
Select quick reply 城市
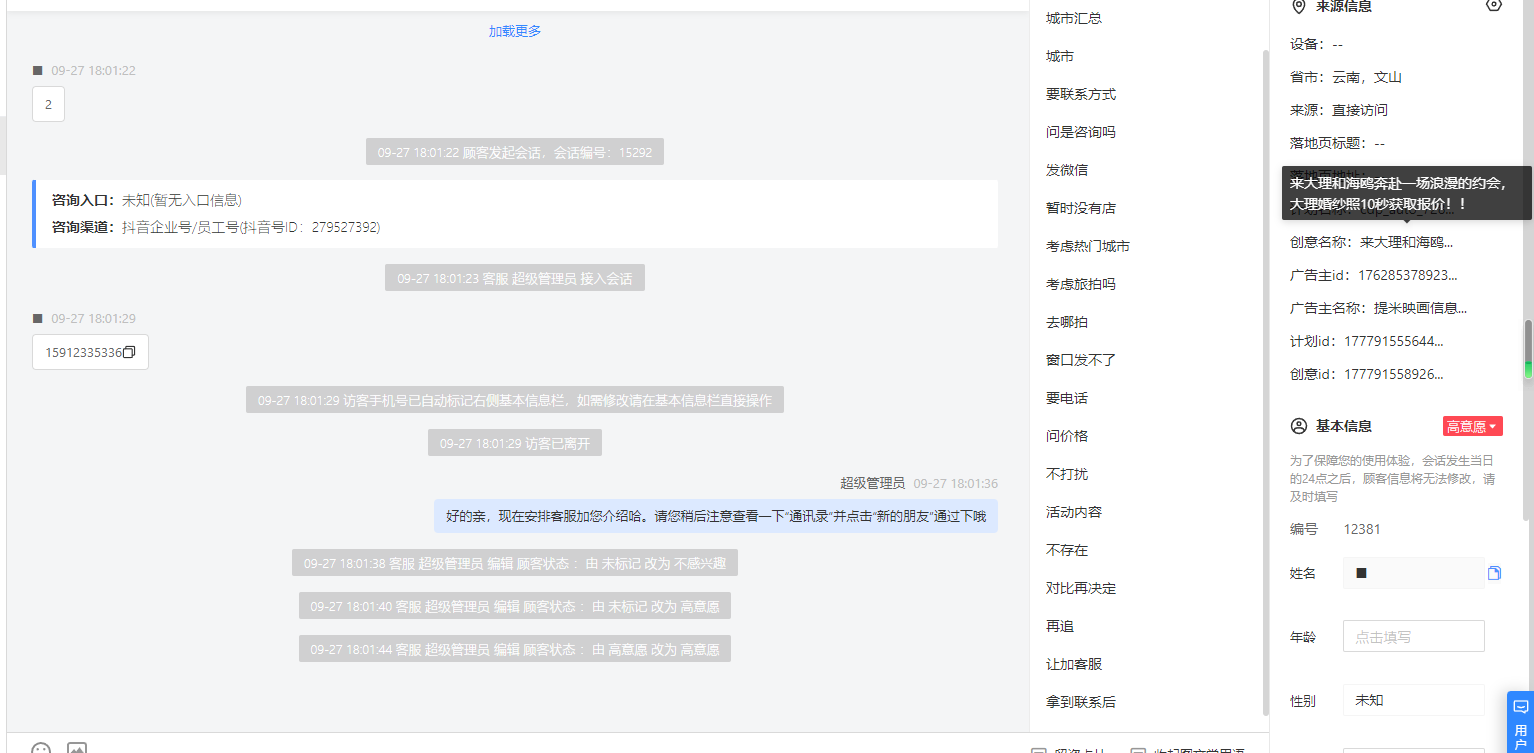coord(1060,56)
